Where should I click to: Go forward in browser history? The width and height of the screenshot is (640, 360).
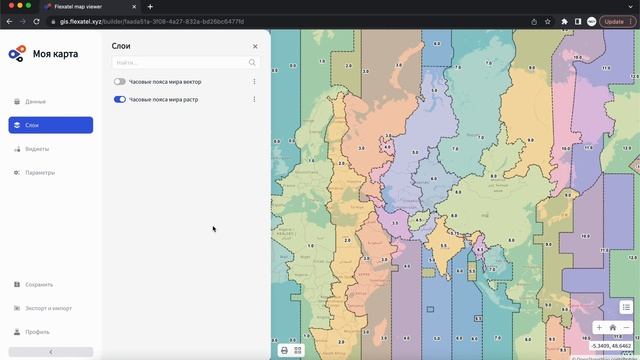23,22
